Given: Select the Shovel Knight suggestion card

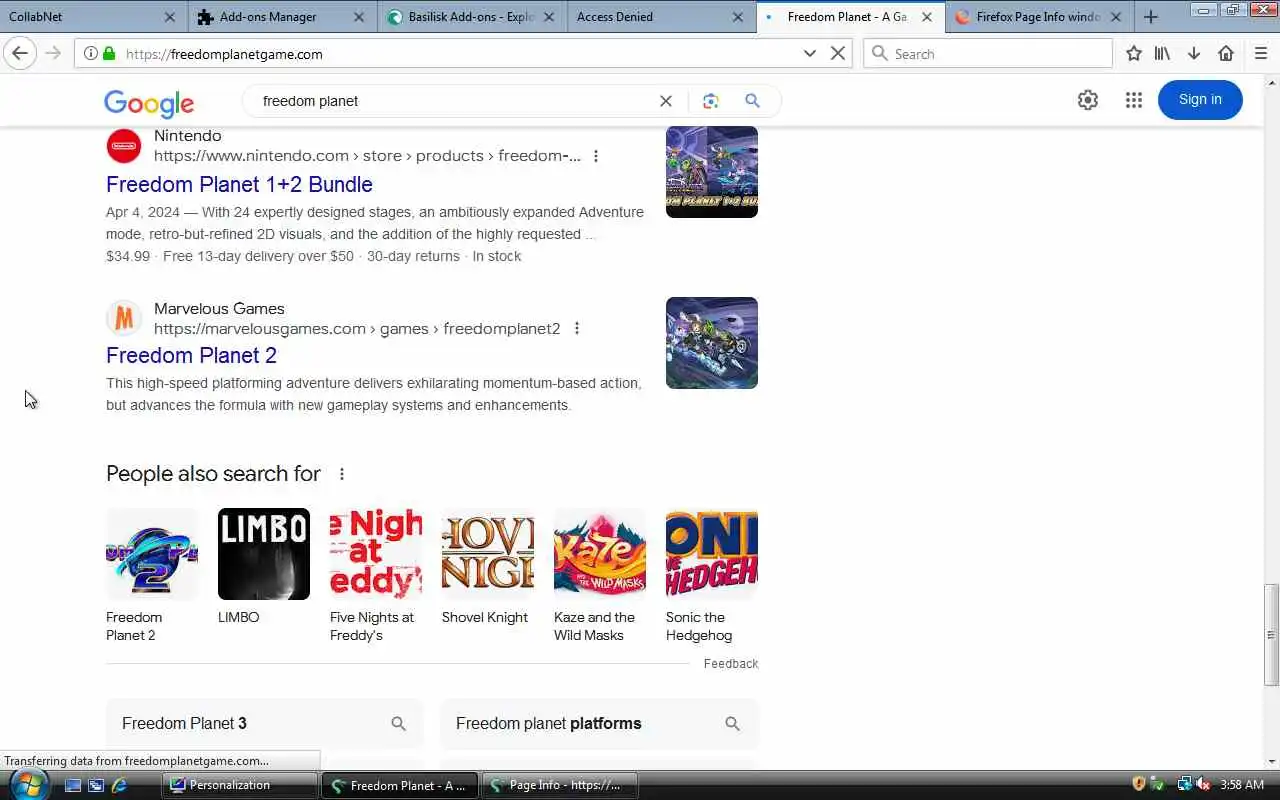Looking at the screenshot, I should (488, 567).
